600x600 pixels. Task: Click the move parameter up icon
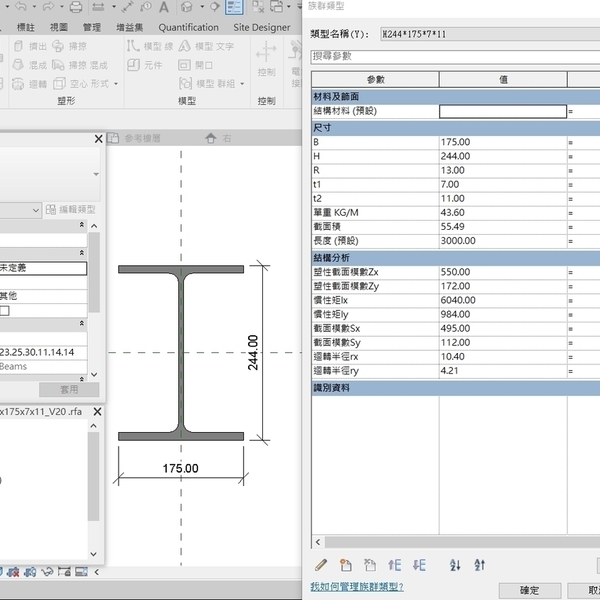pyautogui.click(x=395, y=566)
